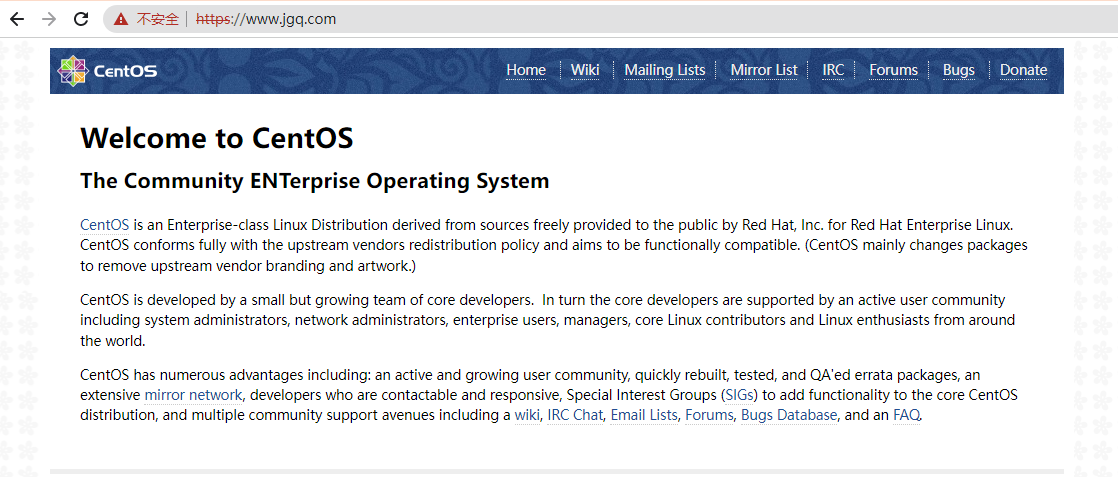Click the browser forward arrow
Screen dimensions: 1118x477
pyautogui.click(x=49, y=19)
